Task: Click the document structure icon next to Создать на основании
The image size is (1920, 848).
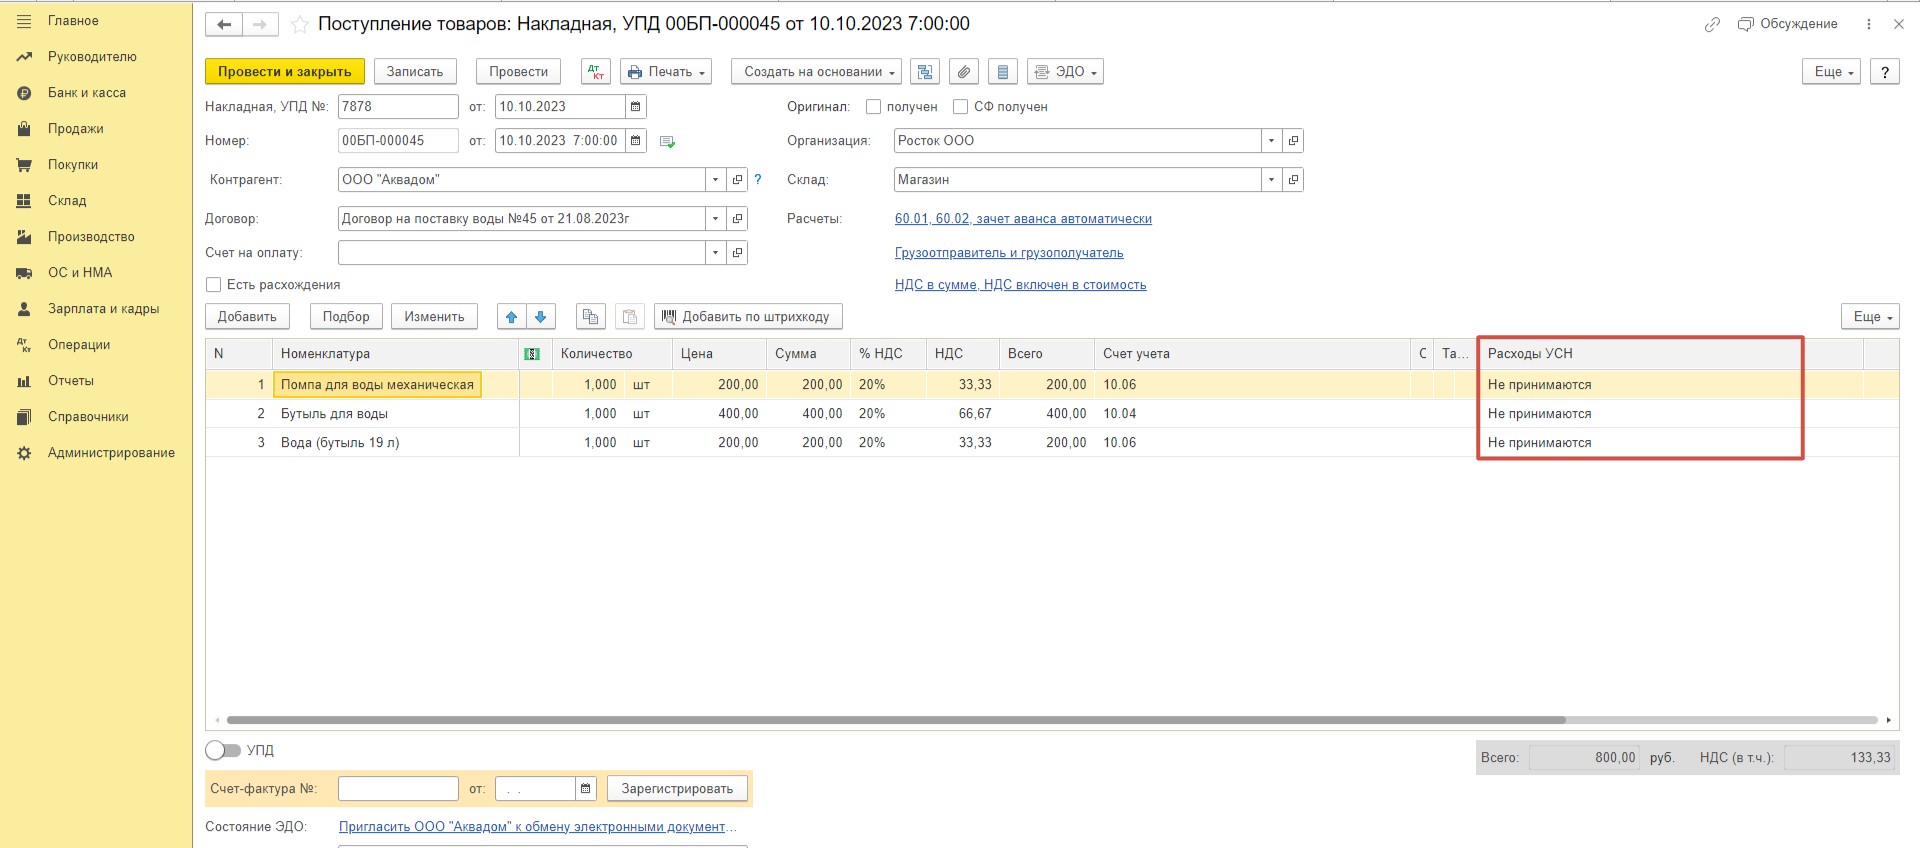Action: click(x=925, y=72)
